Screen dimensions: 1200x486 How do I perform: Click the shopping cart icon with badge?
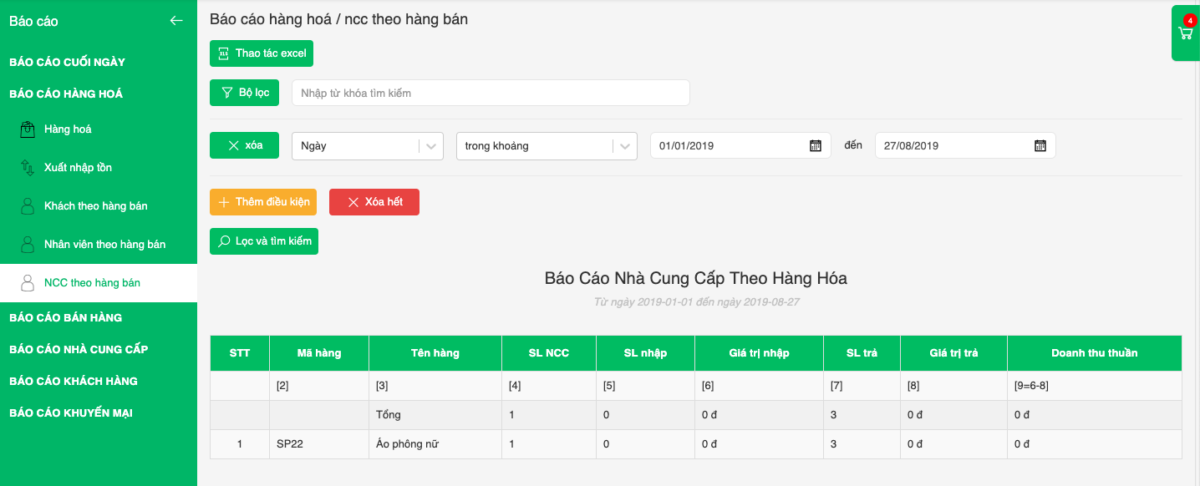[1186, 31]
